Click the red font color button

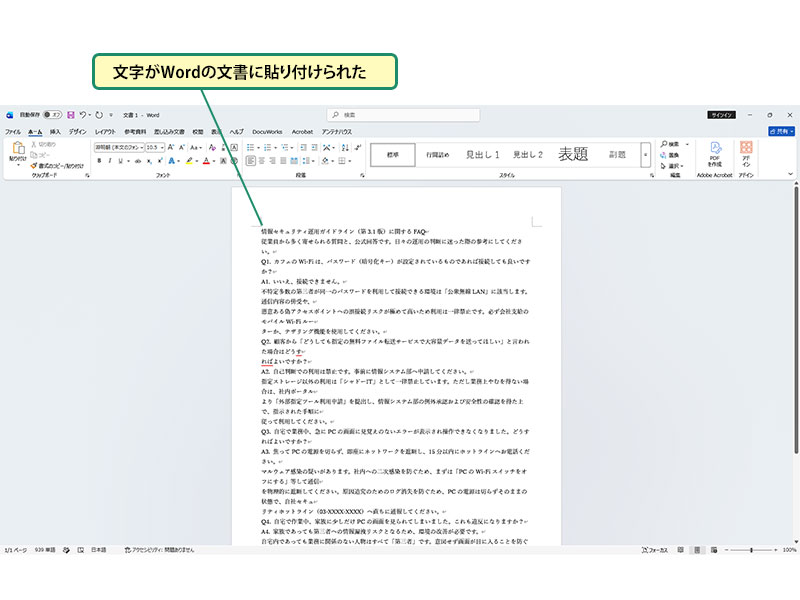pos(206,161)
